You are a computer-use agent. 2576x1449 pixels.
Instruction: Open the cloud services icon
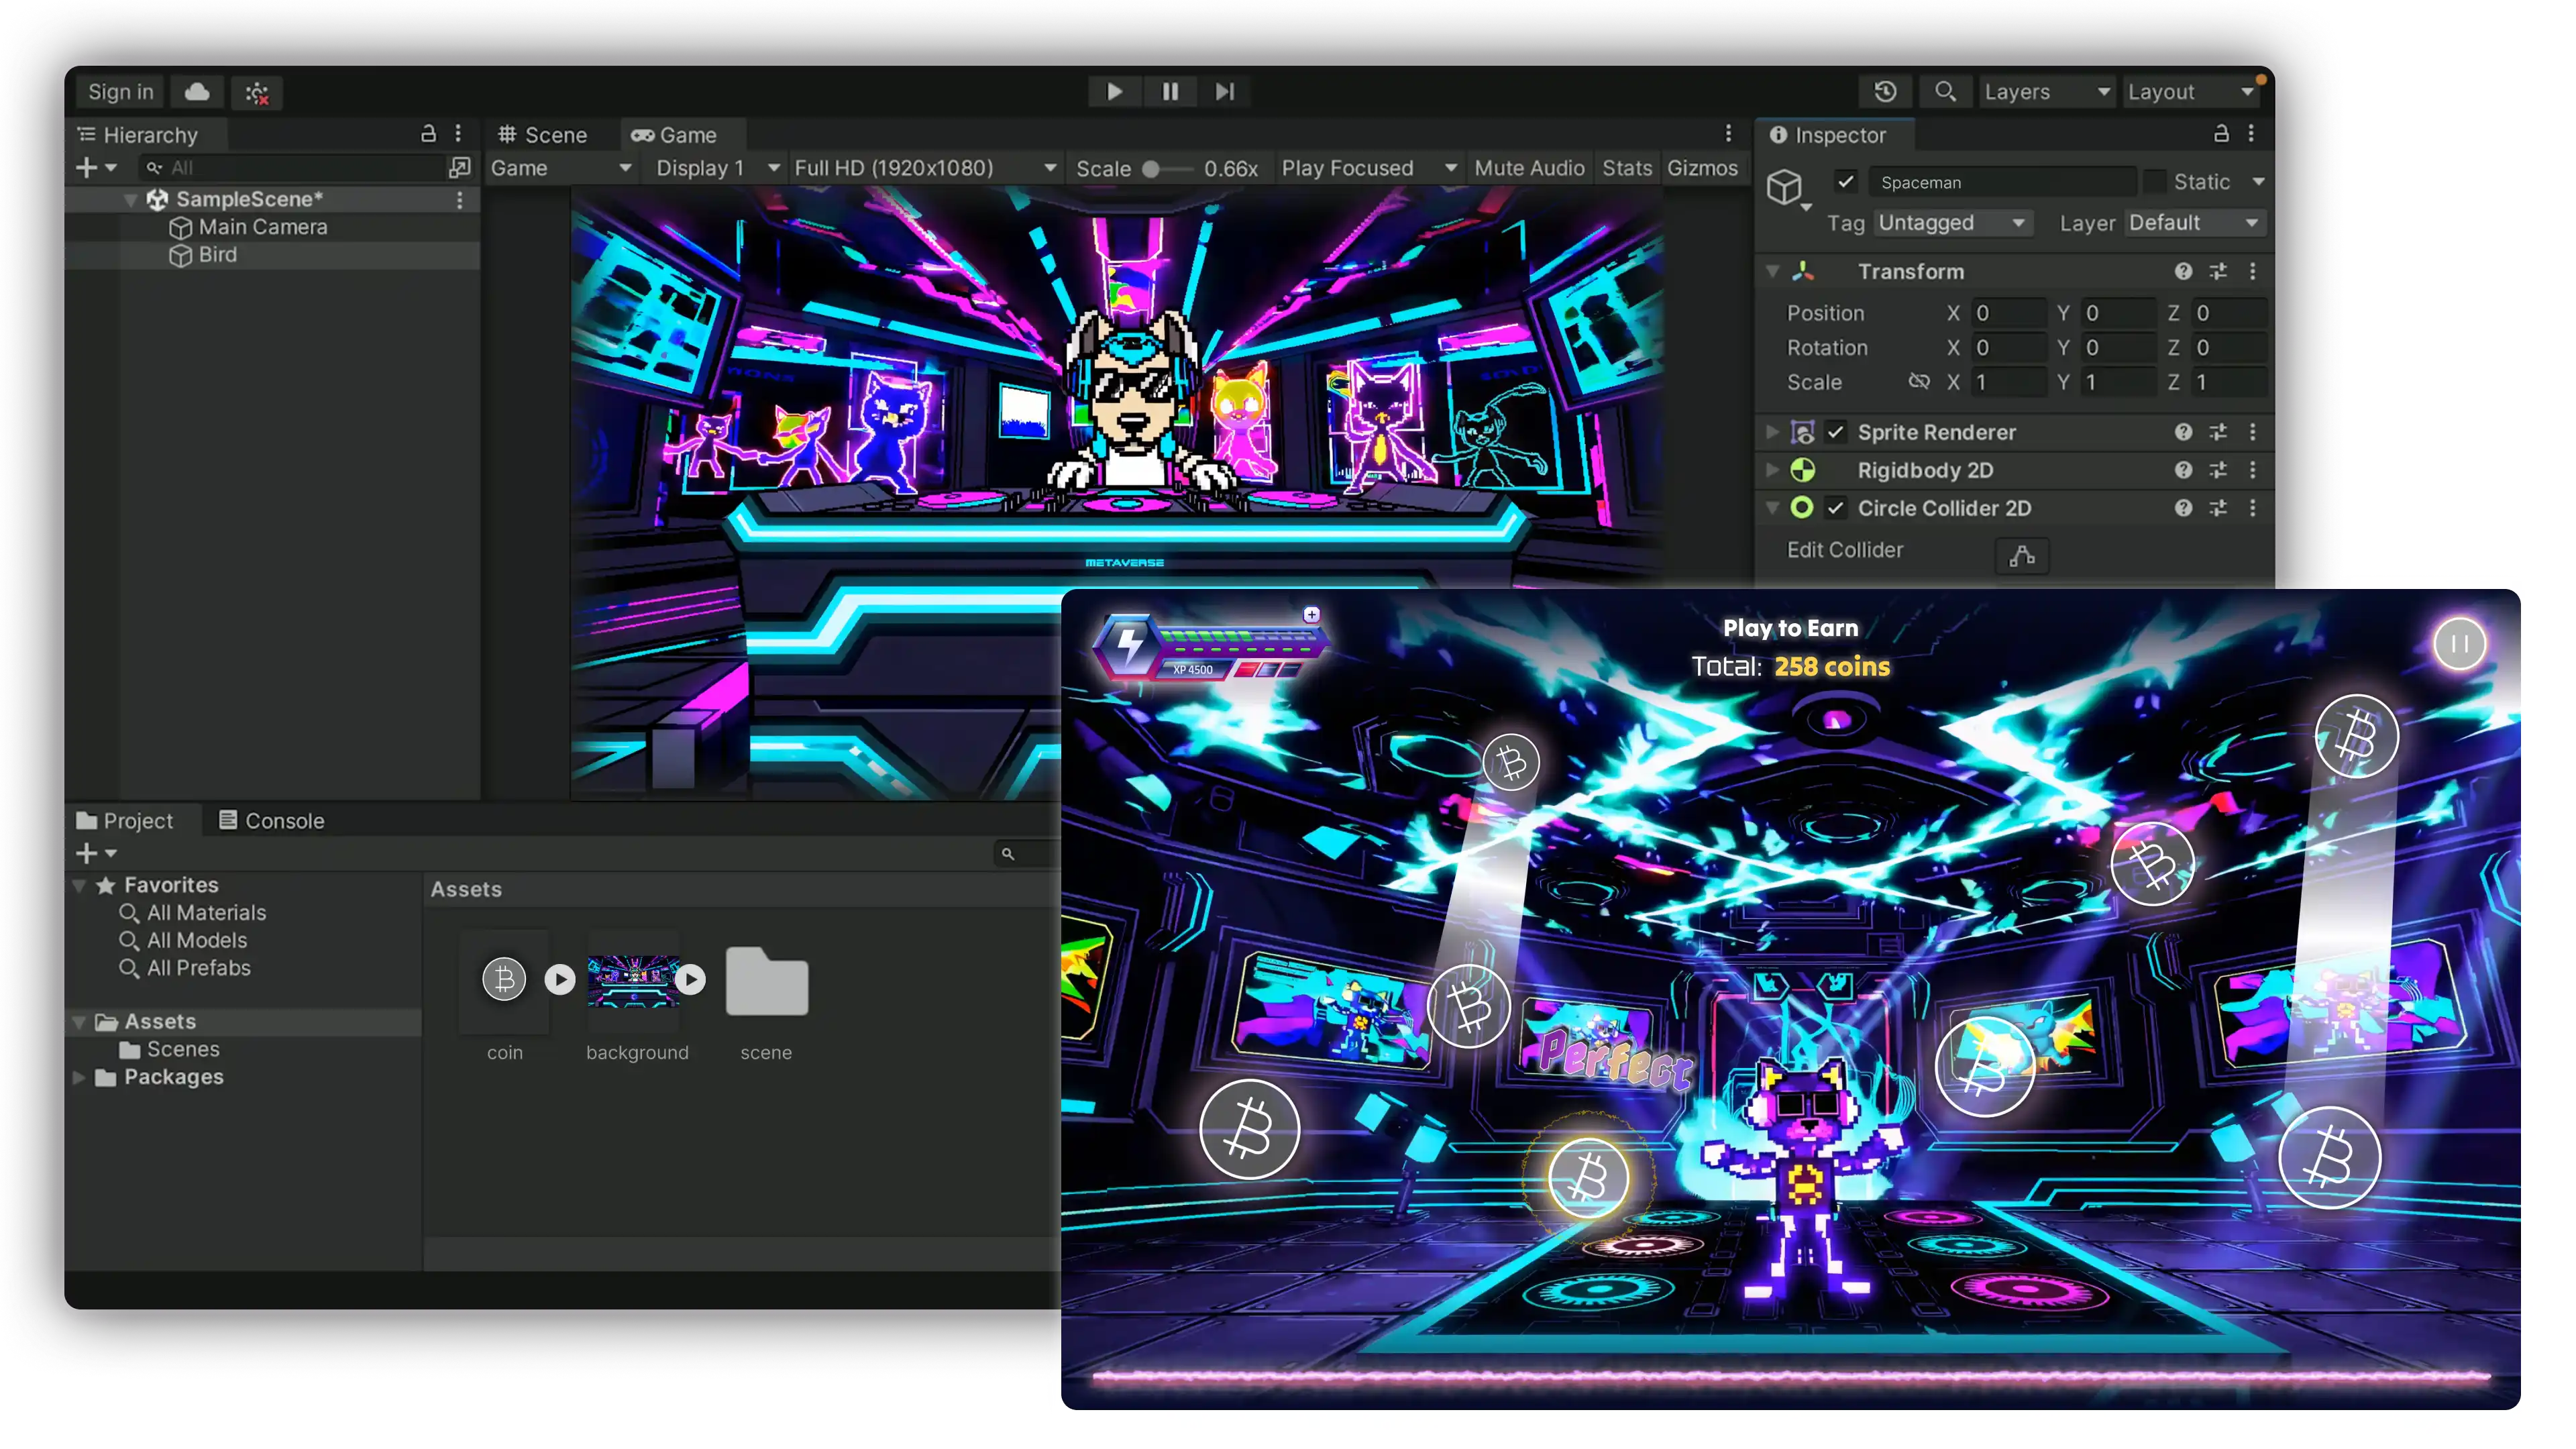197,92
